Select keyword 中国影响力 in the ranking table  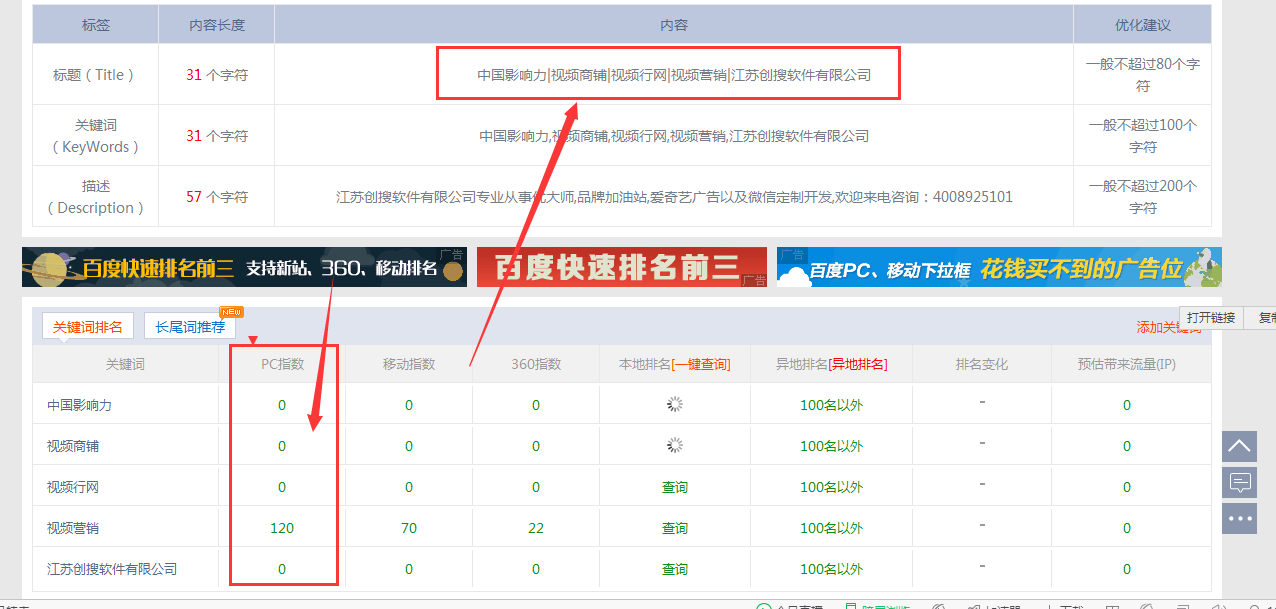pyautogui.click(x=80, y=405)
